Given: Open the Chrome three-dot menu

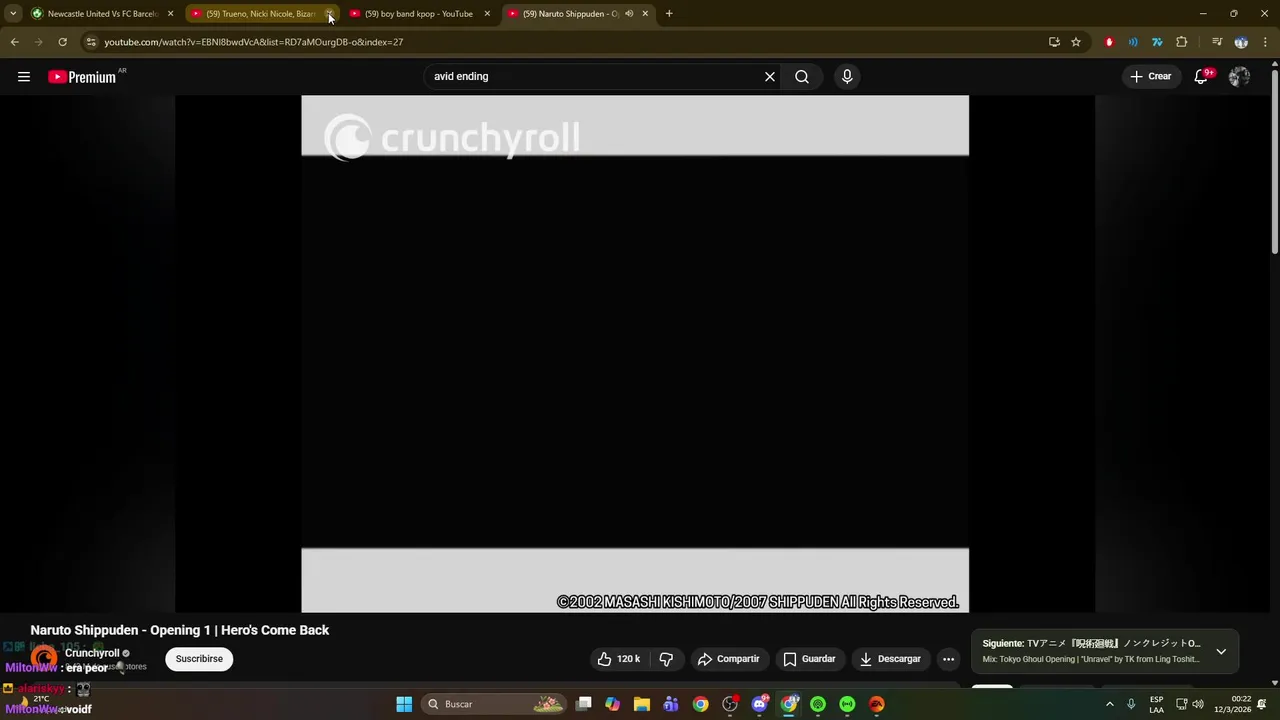Looking at the screenshot, I should (1265, 42).
